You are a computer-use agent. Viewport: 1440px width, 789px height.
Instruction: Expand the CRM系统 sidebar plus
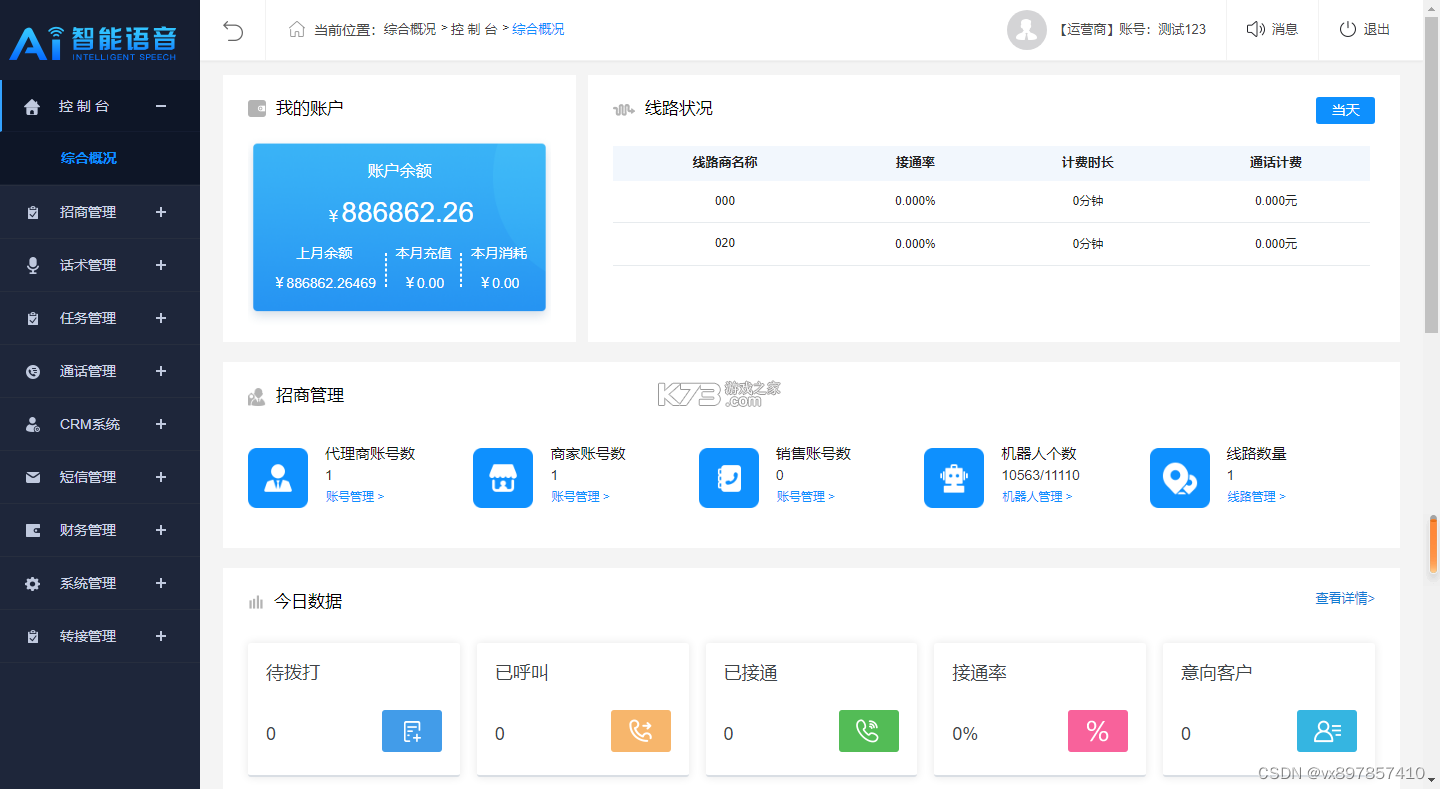coord(161,424)
